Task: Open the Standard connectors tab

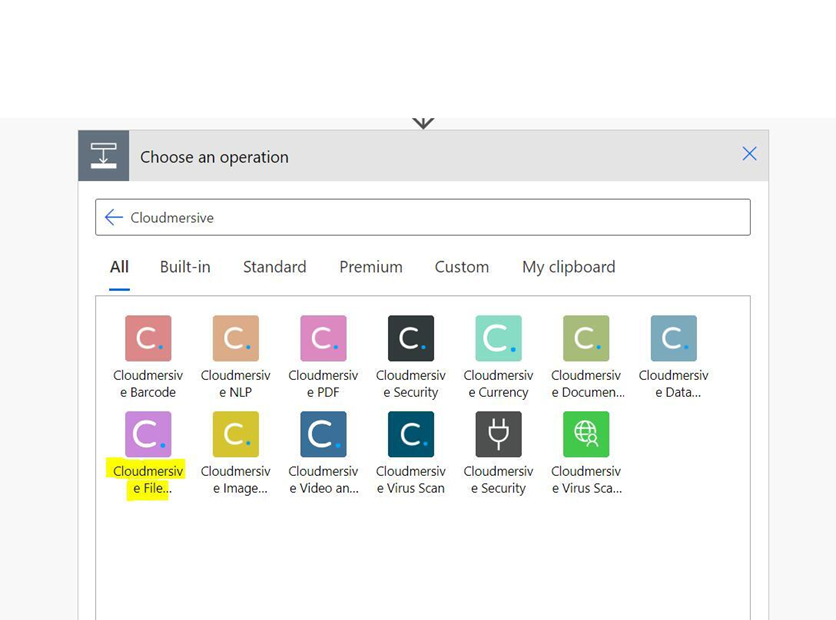Action: coord(275,267)
